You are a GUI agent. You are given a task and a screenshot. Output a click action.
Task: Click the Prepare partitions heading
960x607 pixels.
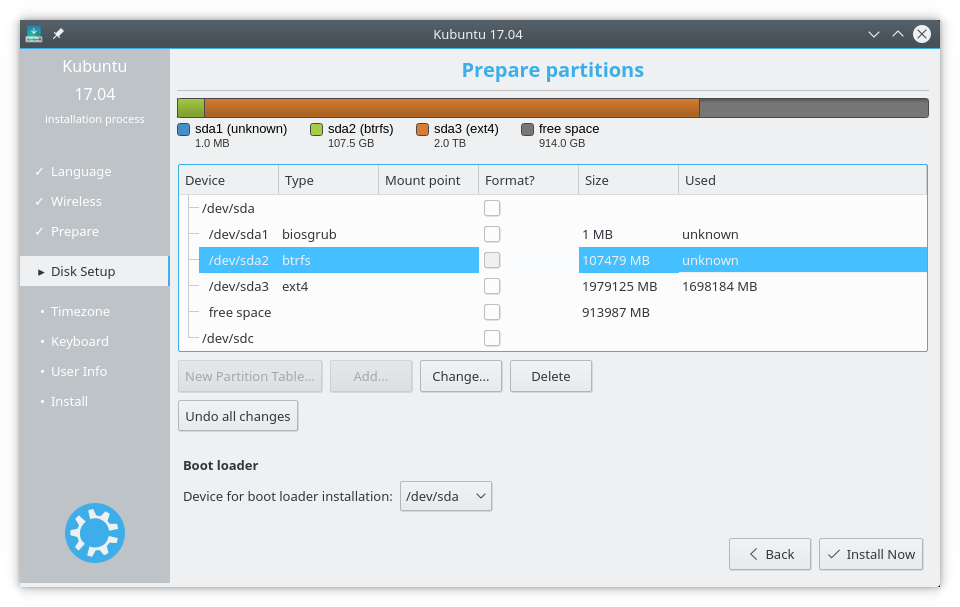coord(553,70)
